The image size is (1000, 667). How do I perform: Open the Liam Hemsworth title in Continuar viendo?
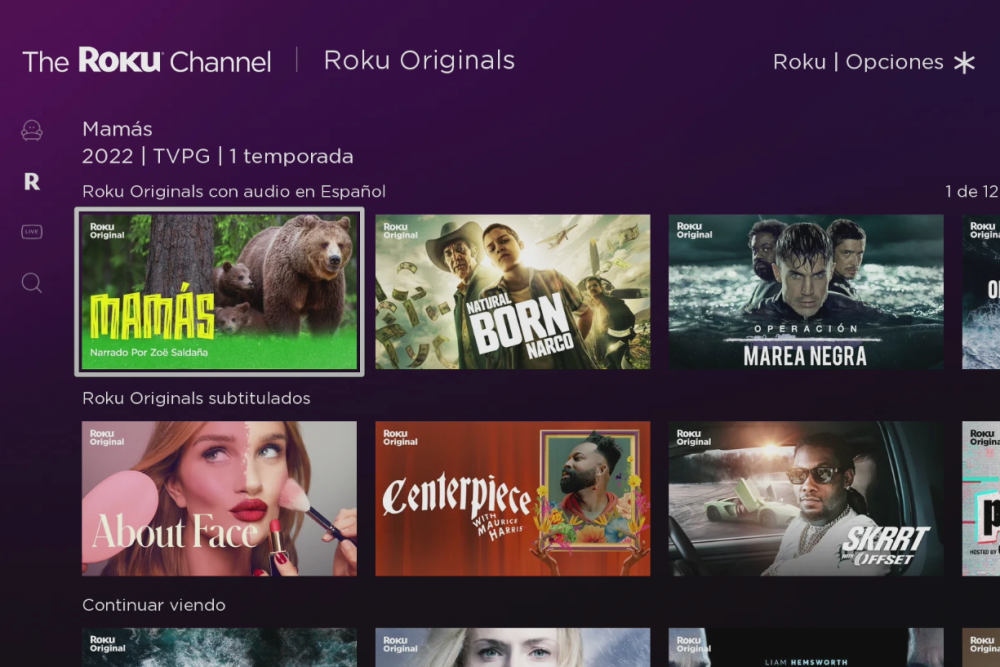pyautogui.click(x=806, y=647)
